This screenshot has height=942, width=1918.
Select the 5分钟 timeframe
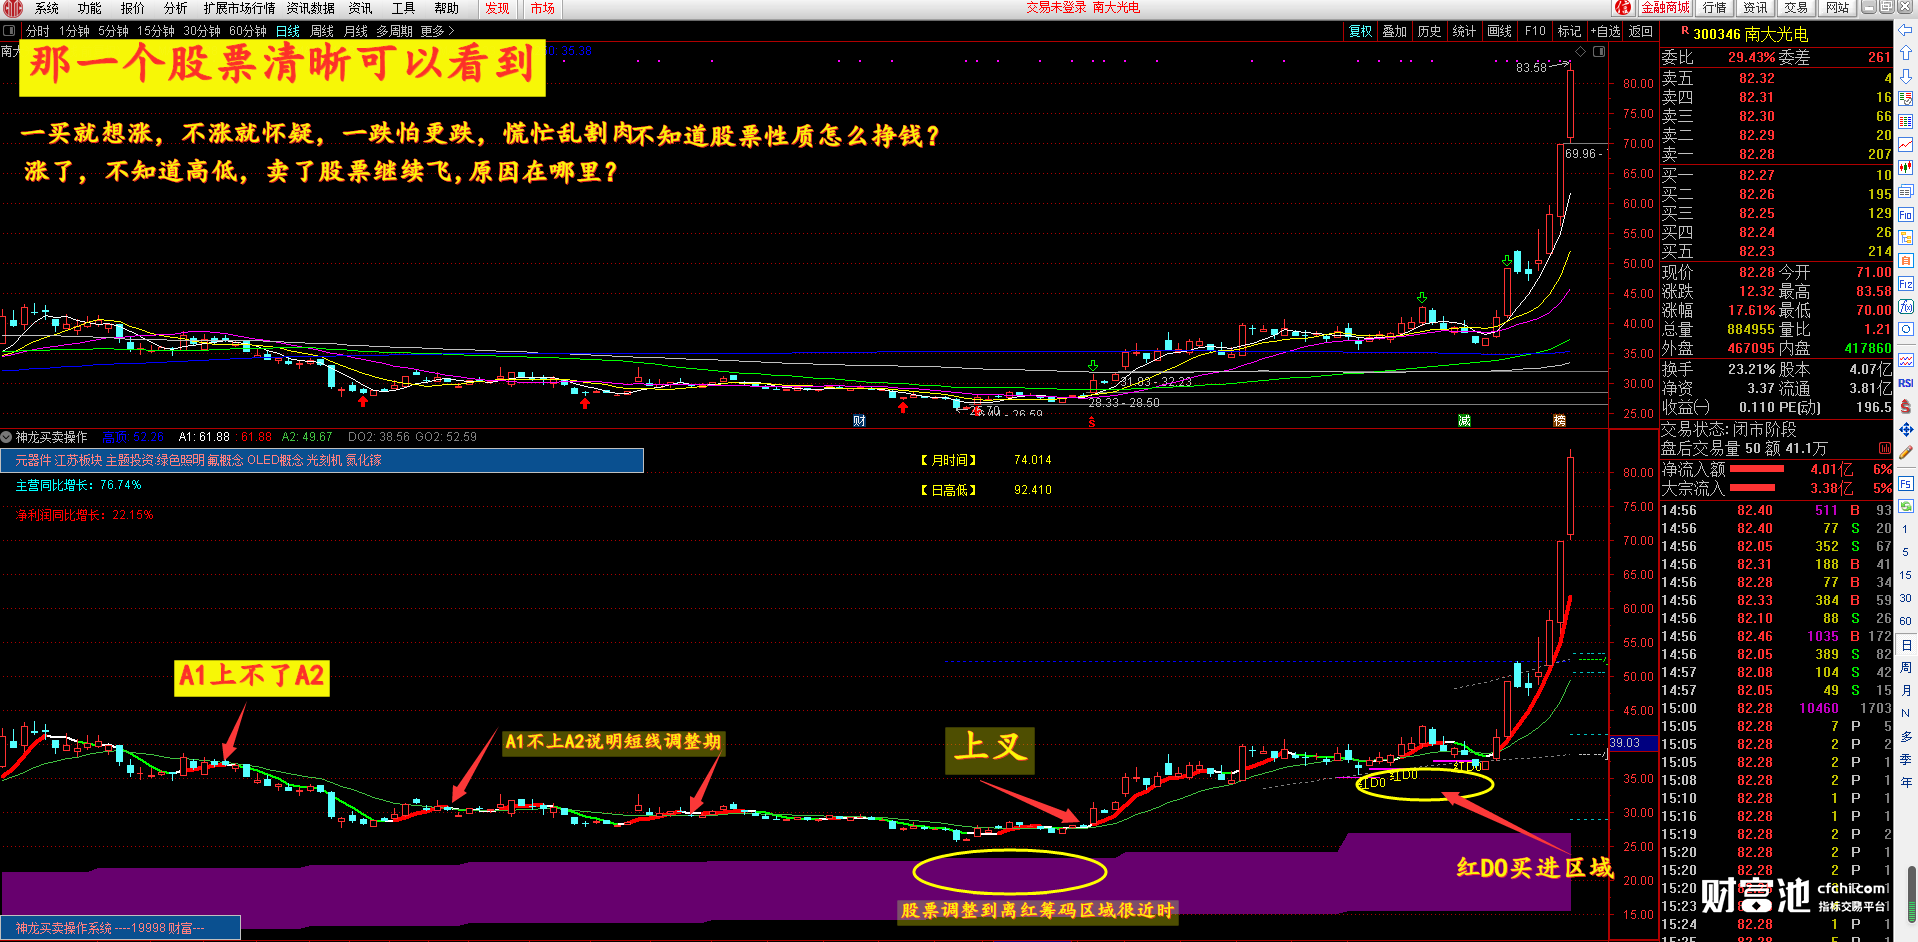pyautogui.click(x=113, y=31)
